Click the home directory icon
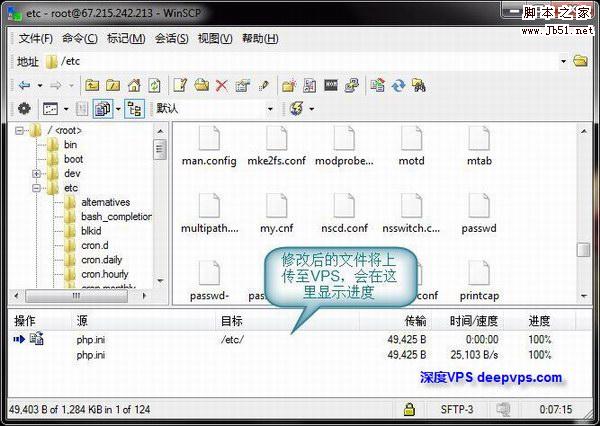The width and height of the screenshot is (600, 426). [133, 85]
